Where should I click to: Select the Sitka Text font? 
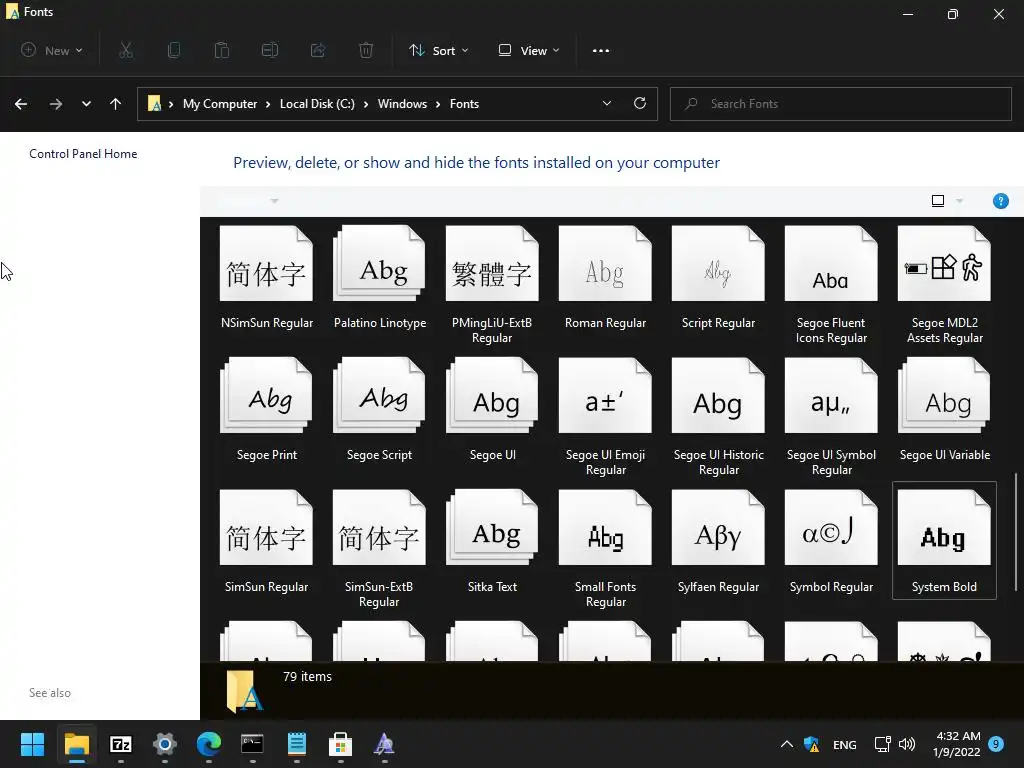[x=492, y=541]
